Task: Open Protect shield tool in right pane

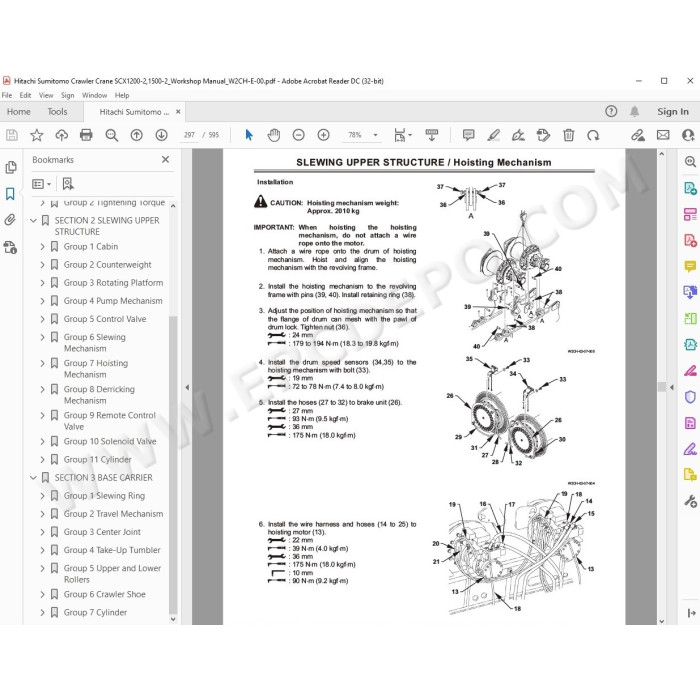Action: (x=690, y=396)
